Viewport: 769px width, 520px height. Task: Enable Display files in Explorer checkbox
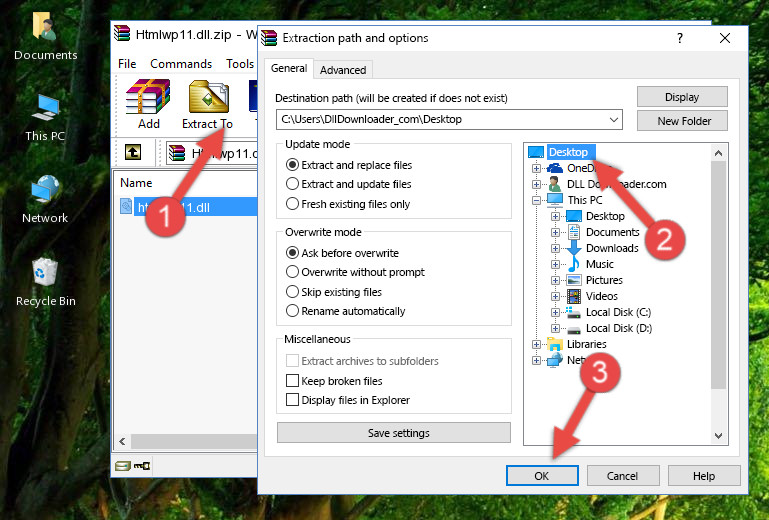(292, 400)
